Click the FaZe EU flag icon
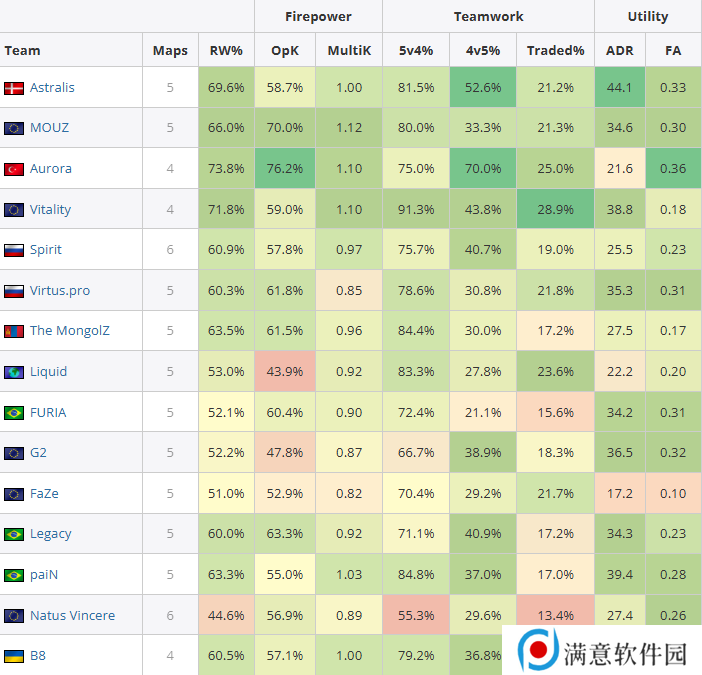The image size is (702, 675). [14, 494]
